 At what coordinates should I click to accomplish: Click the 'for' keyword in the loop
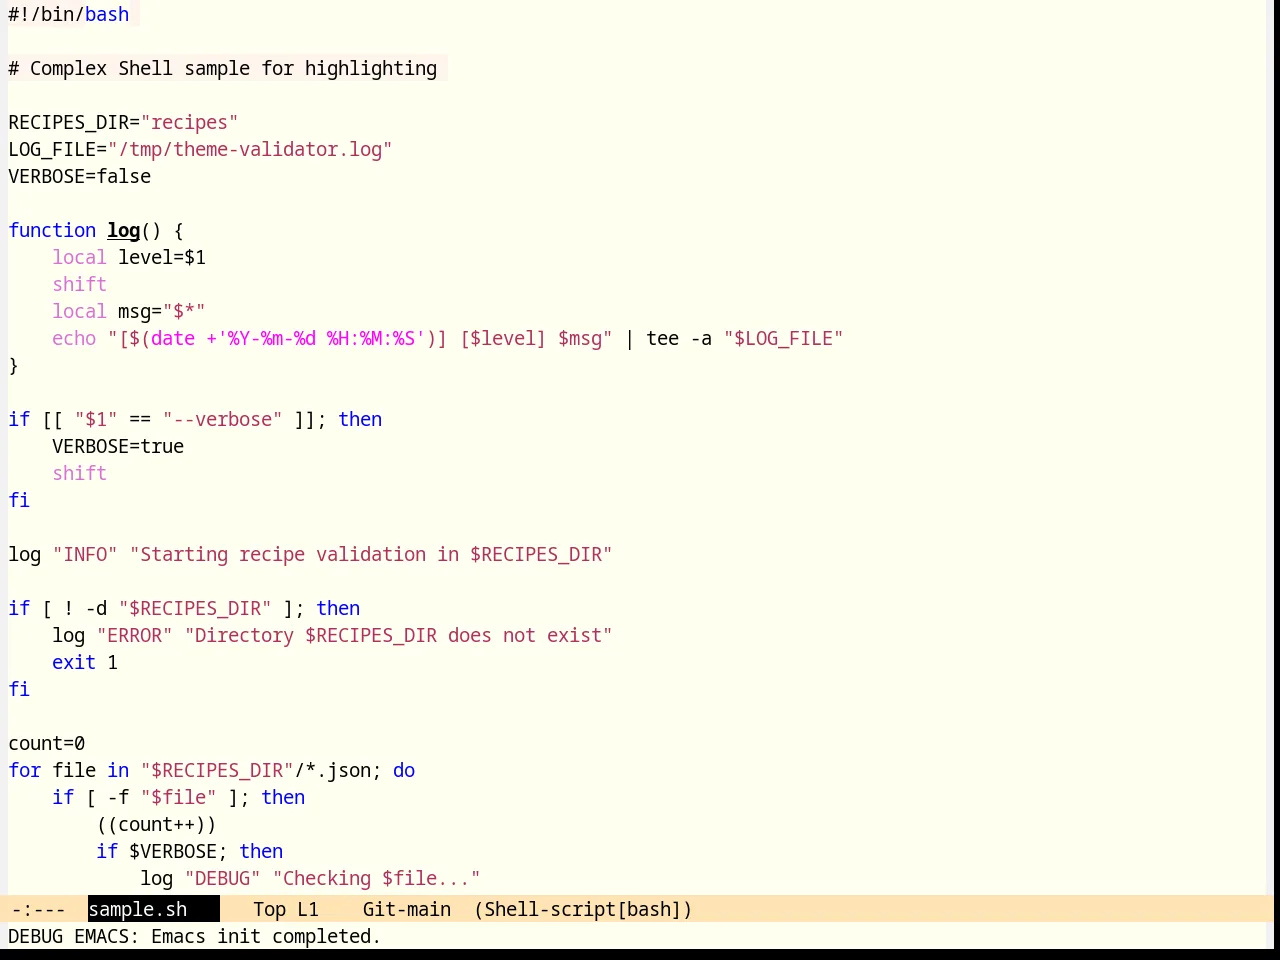coord(25,770)
